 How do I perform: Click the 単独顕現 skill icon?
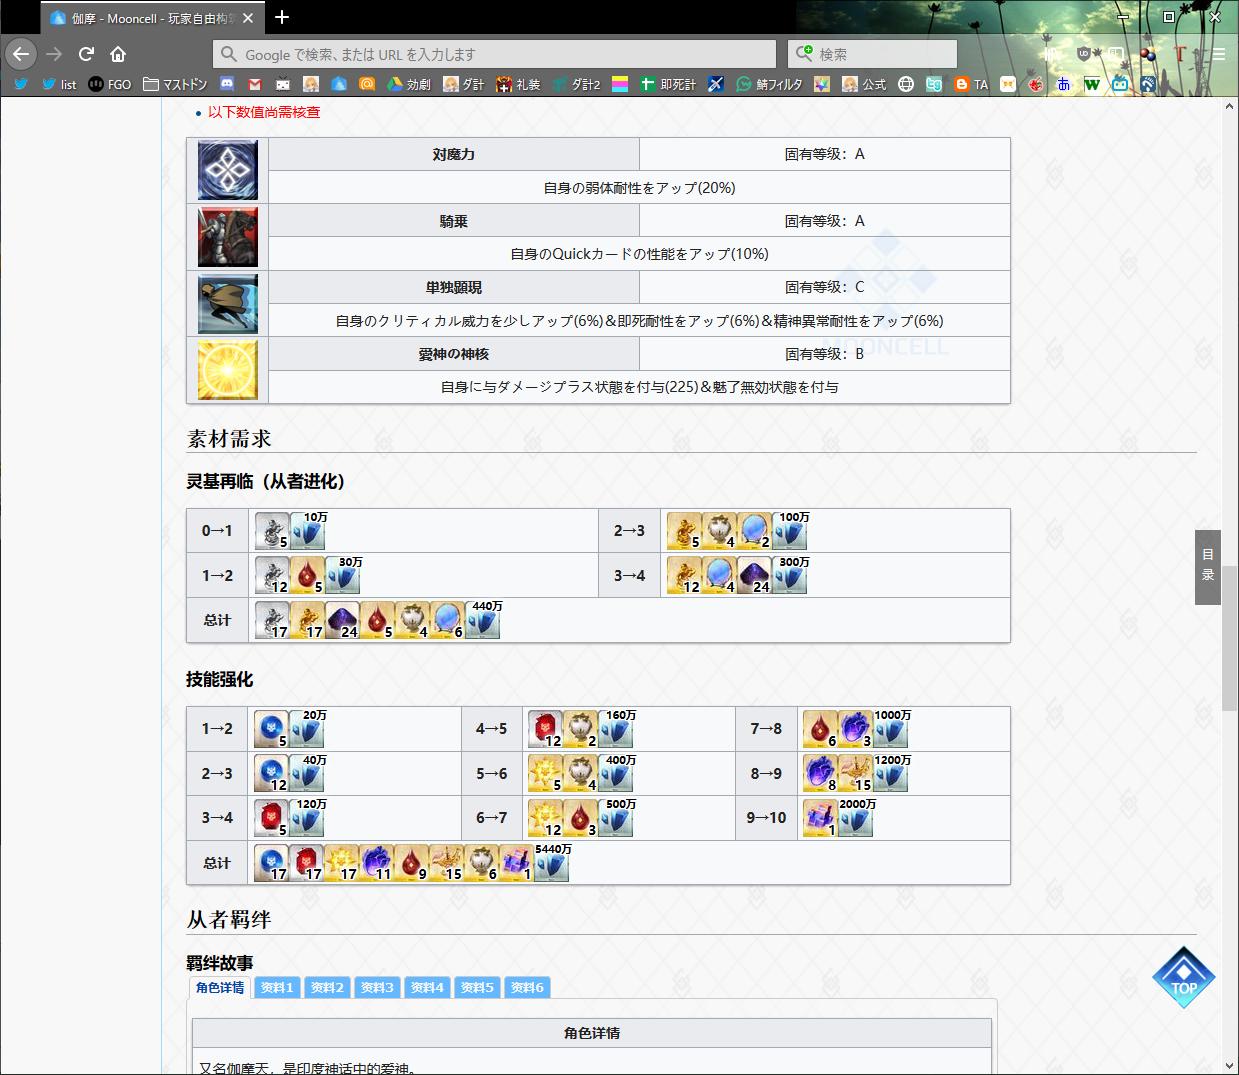coord(228,303)
